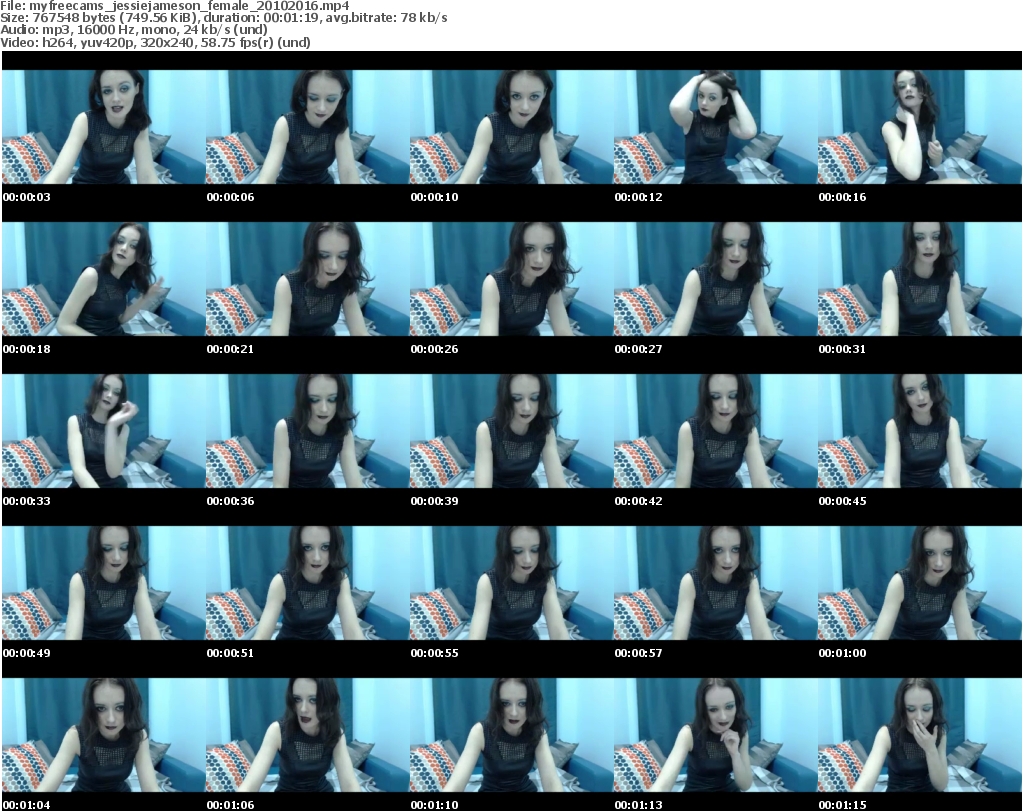Viewport: 1024px width, 811px height.
Task: Select the thumbnail above timestamp 00:00:55
Action: 511,583
